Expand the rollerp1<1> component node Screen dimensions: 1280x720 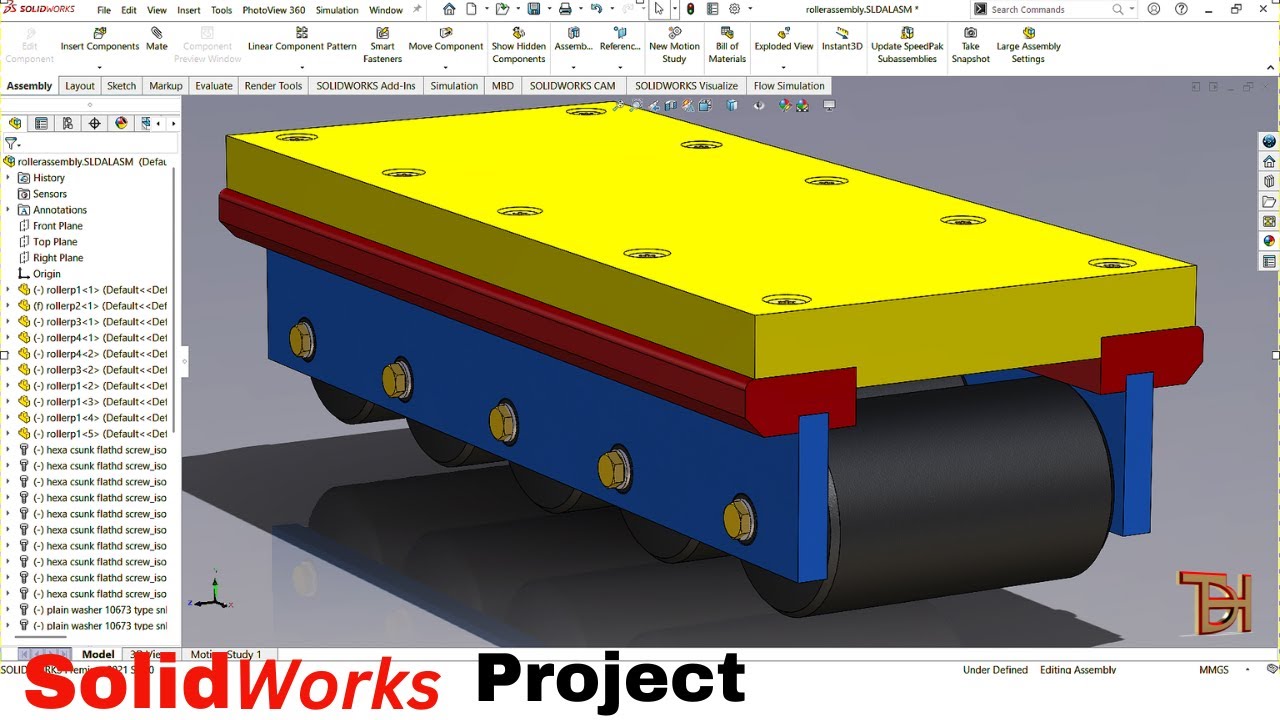click(8, 290)
